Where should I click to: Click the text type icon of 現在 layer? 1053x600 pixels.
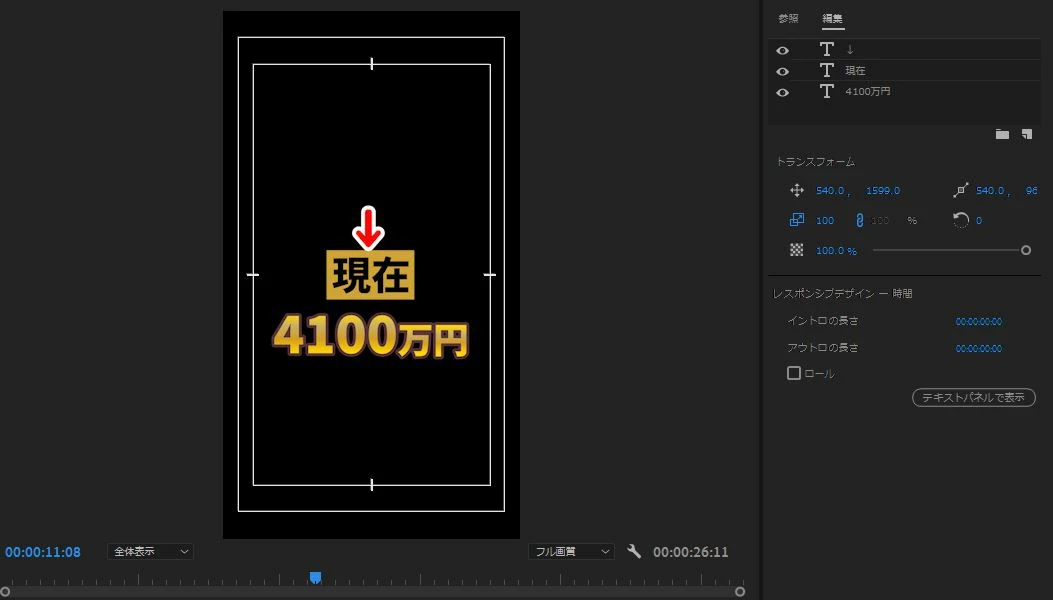pos(827,71)
